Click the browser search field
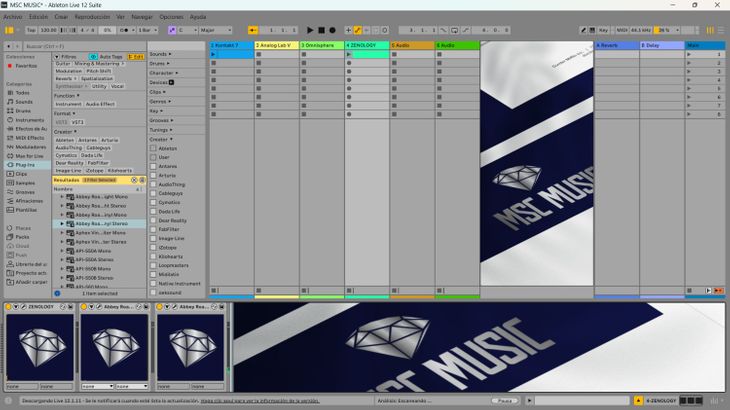 [84, 46]
